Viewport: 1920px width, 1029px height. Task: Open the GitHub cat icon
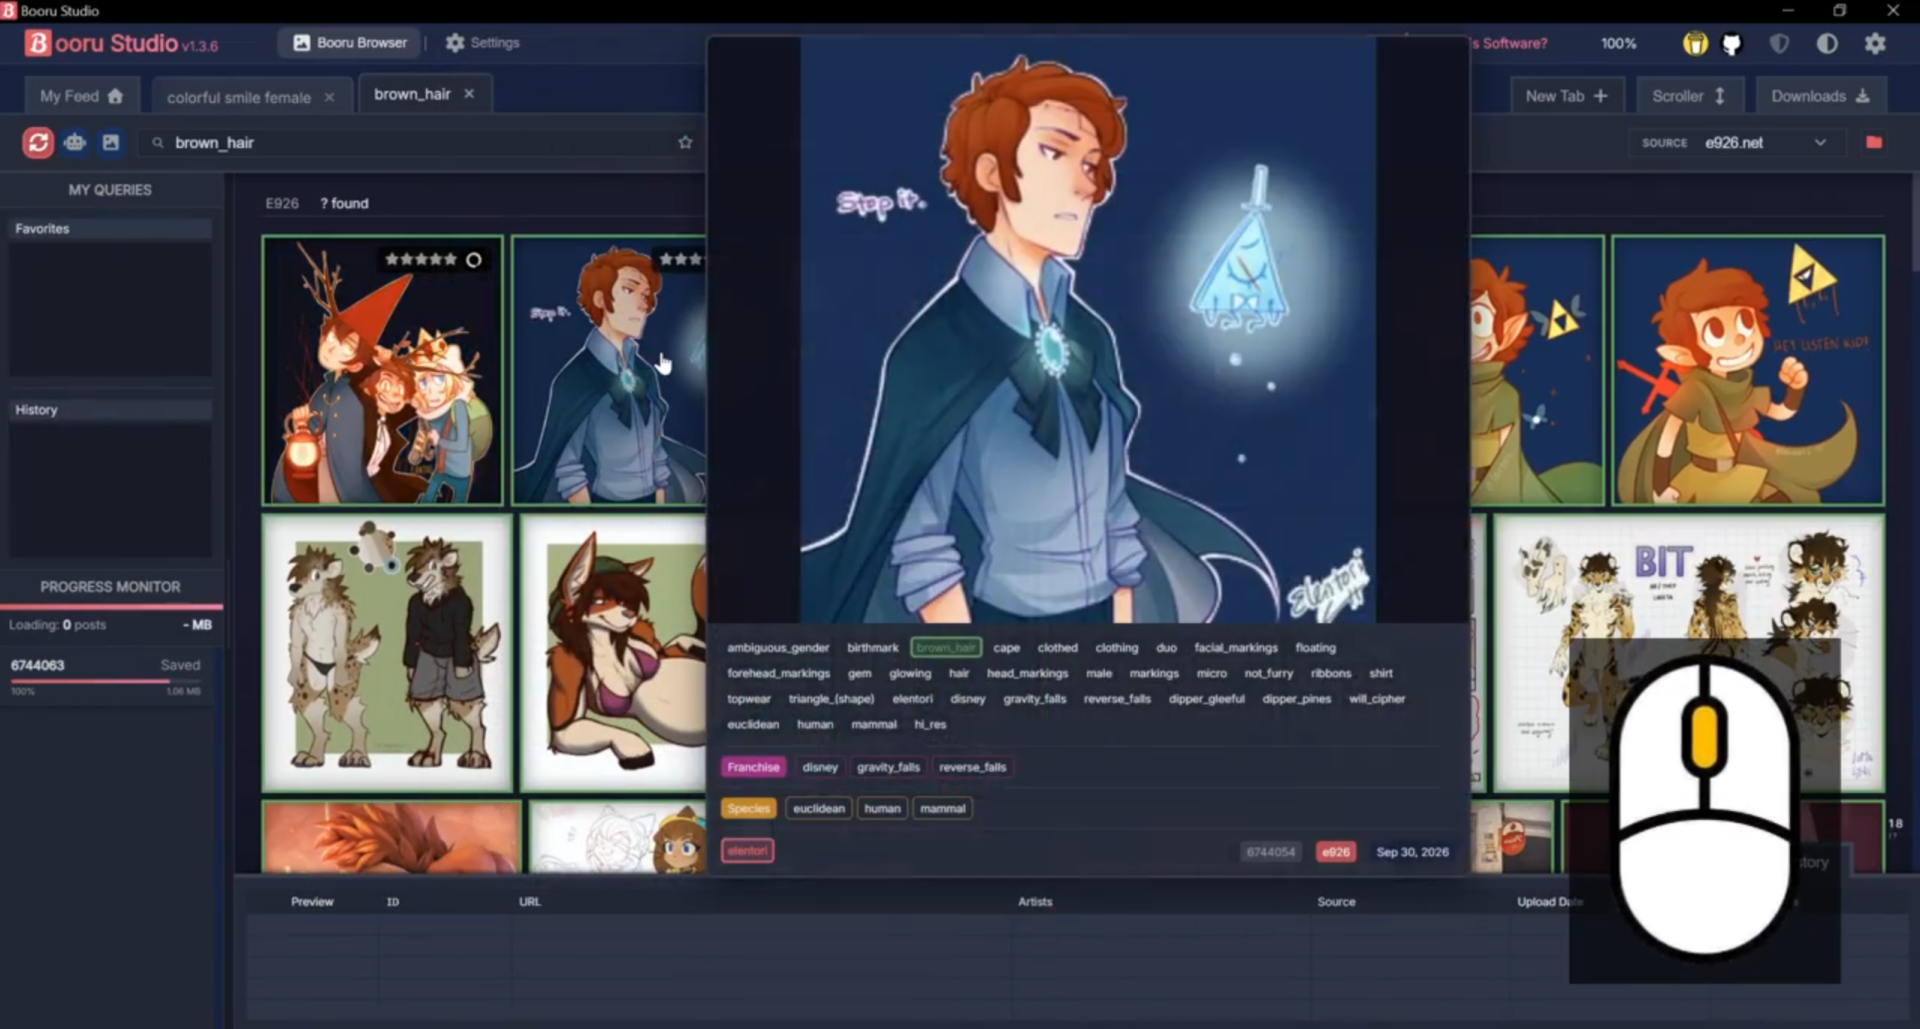(1732, 43)
